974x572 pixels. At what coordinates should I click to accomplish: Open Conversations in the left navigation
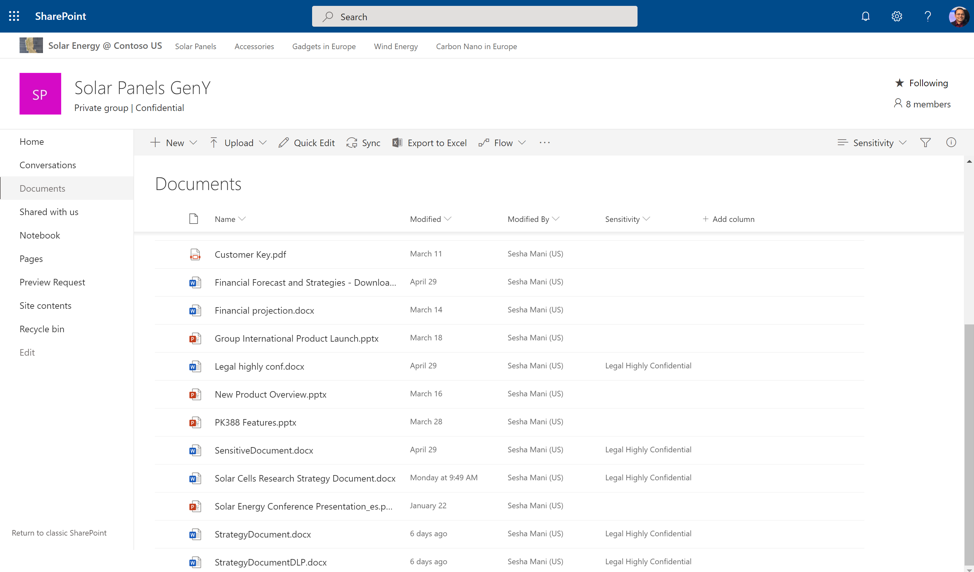click(48, 165)
